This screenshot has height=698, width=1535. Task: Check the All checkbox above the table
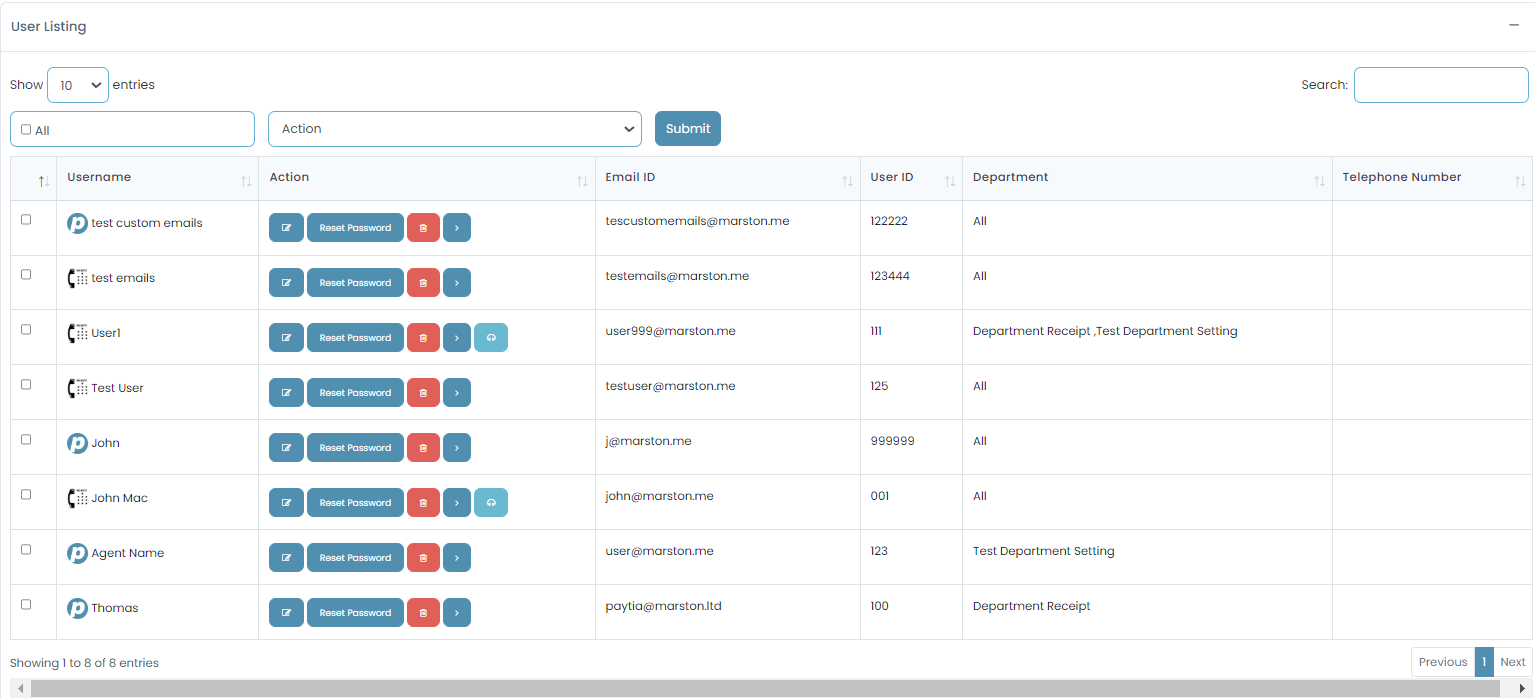tap(24, 128)
